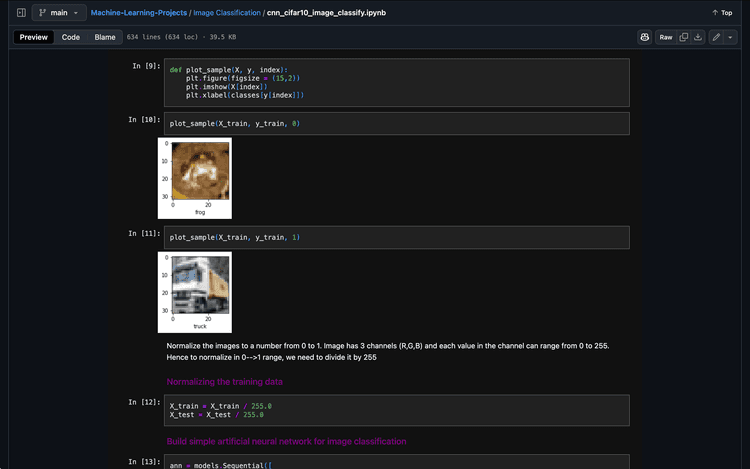Switch to the Code tab
The image size is (750, 469).
tap(71, 37)
